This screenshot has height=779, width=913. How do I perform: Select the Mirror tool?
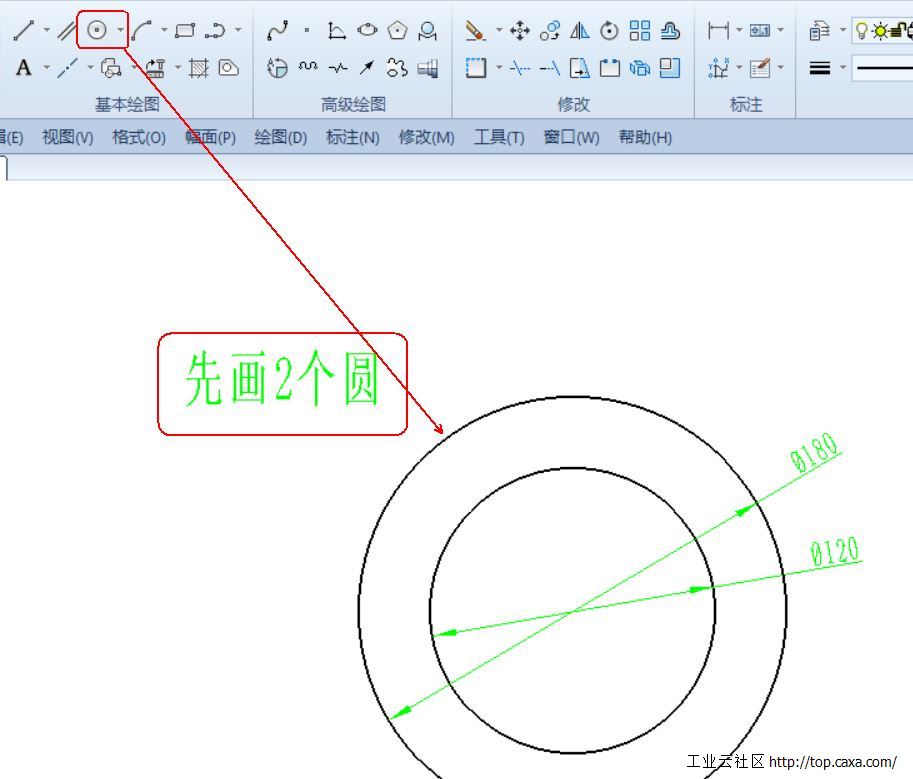point(579,30)
